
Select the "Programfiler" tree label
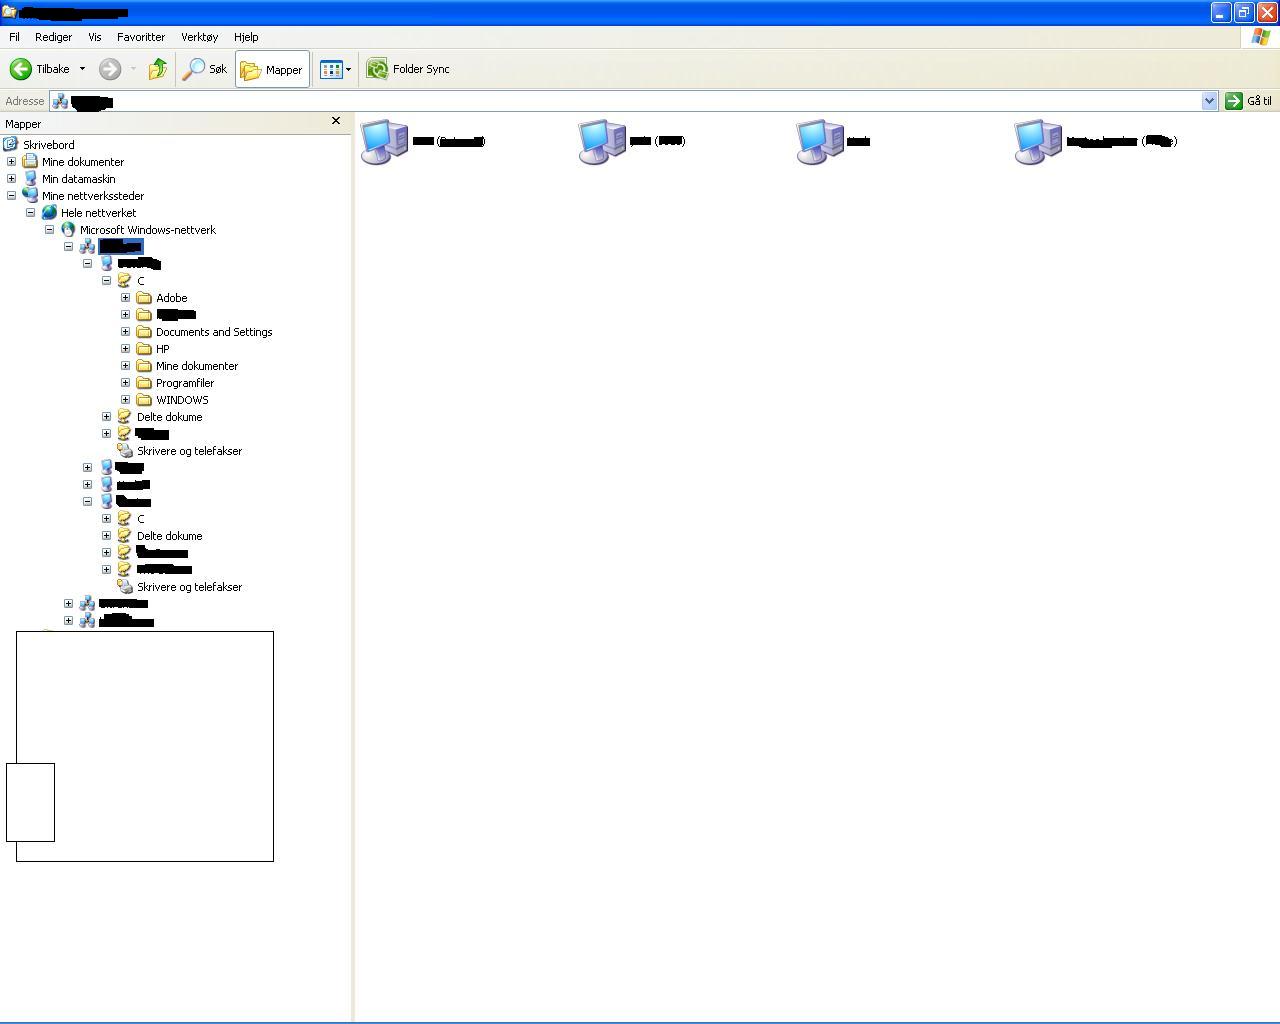coord(185,383)
